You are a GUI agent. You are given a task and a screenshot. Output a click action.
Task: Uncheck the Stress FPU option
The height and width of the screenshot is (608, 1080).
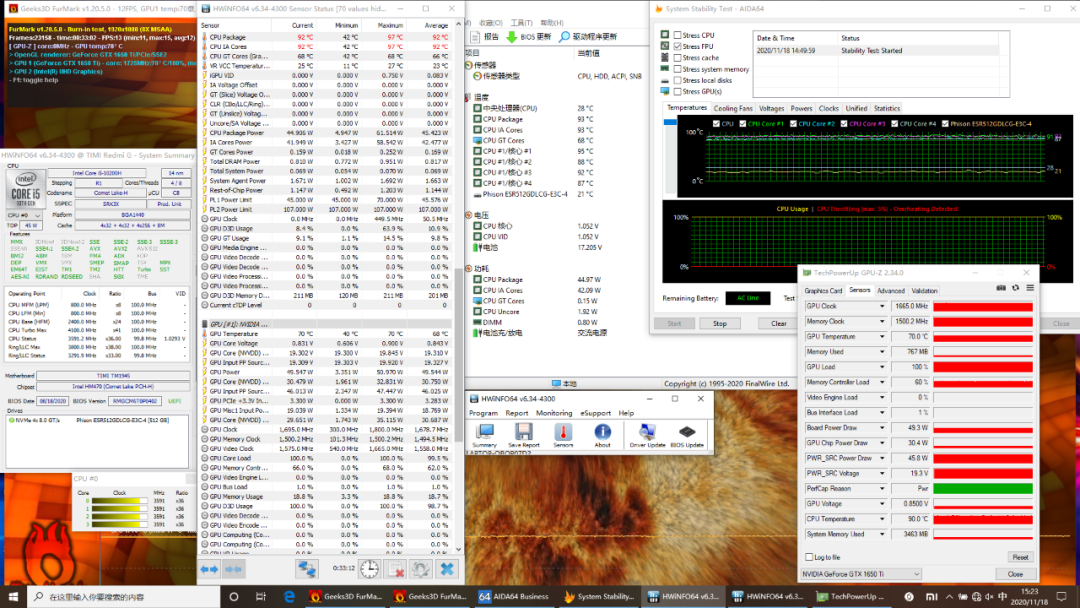pos(678,47)
